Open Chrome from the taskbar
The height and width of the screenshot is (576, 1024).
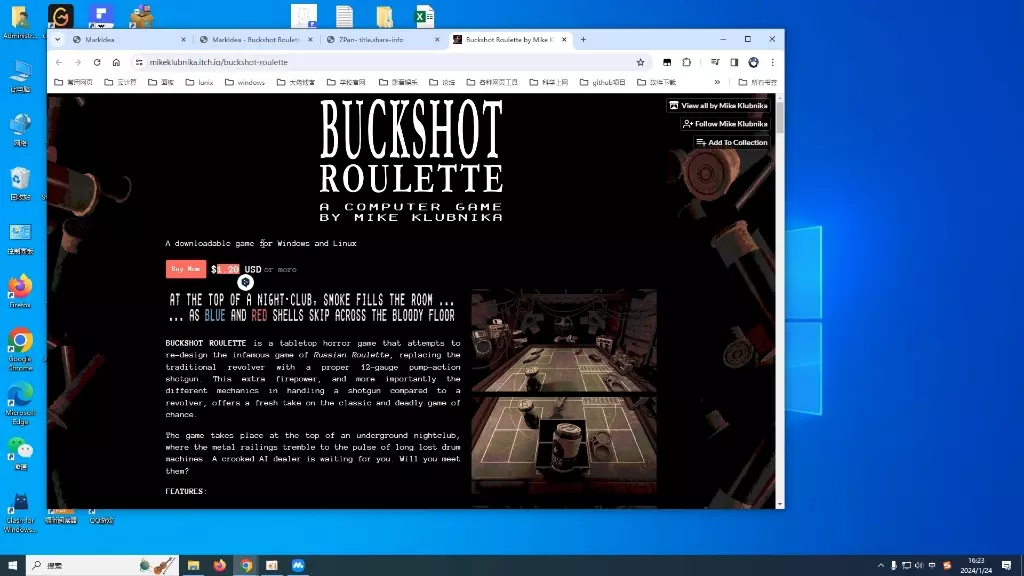pyautogui.click(x=246, y=566)
